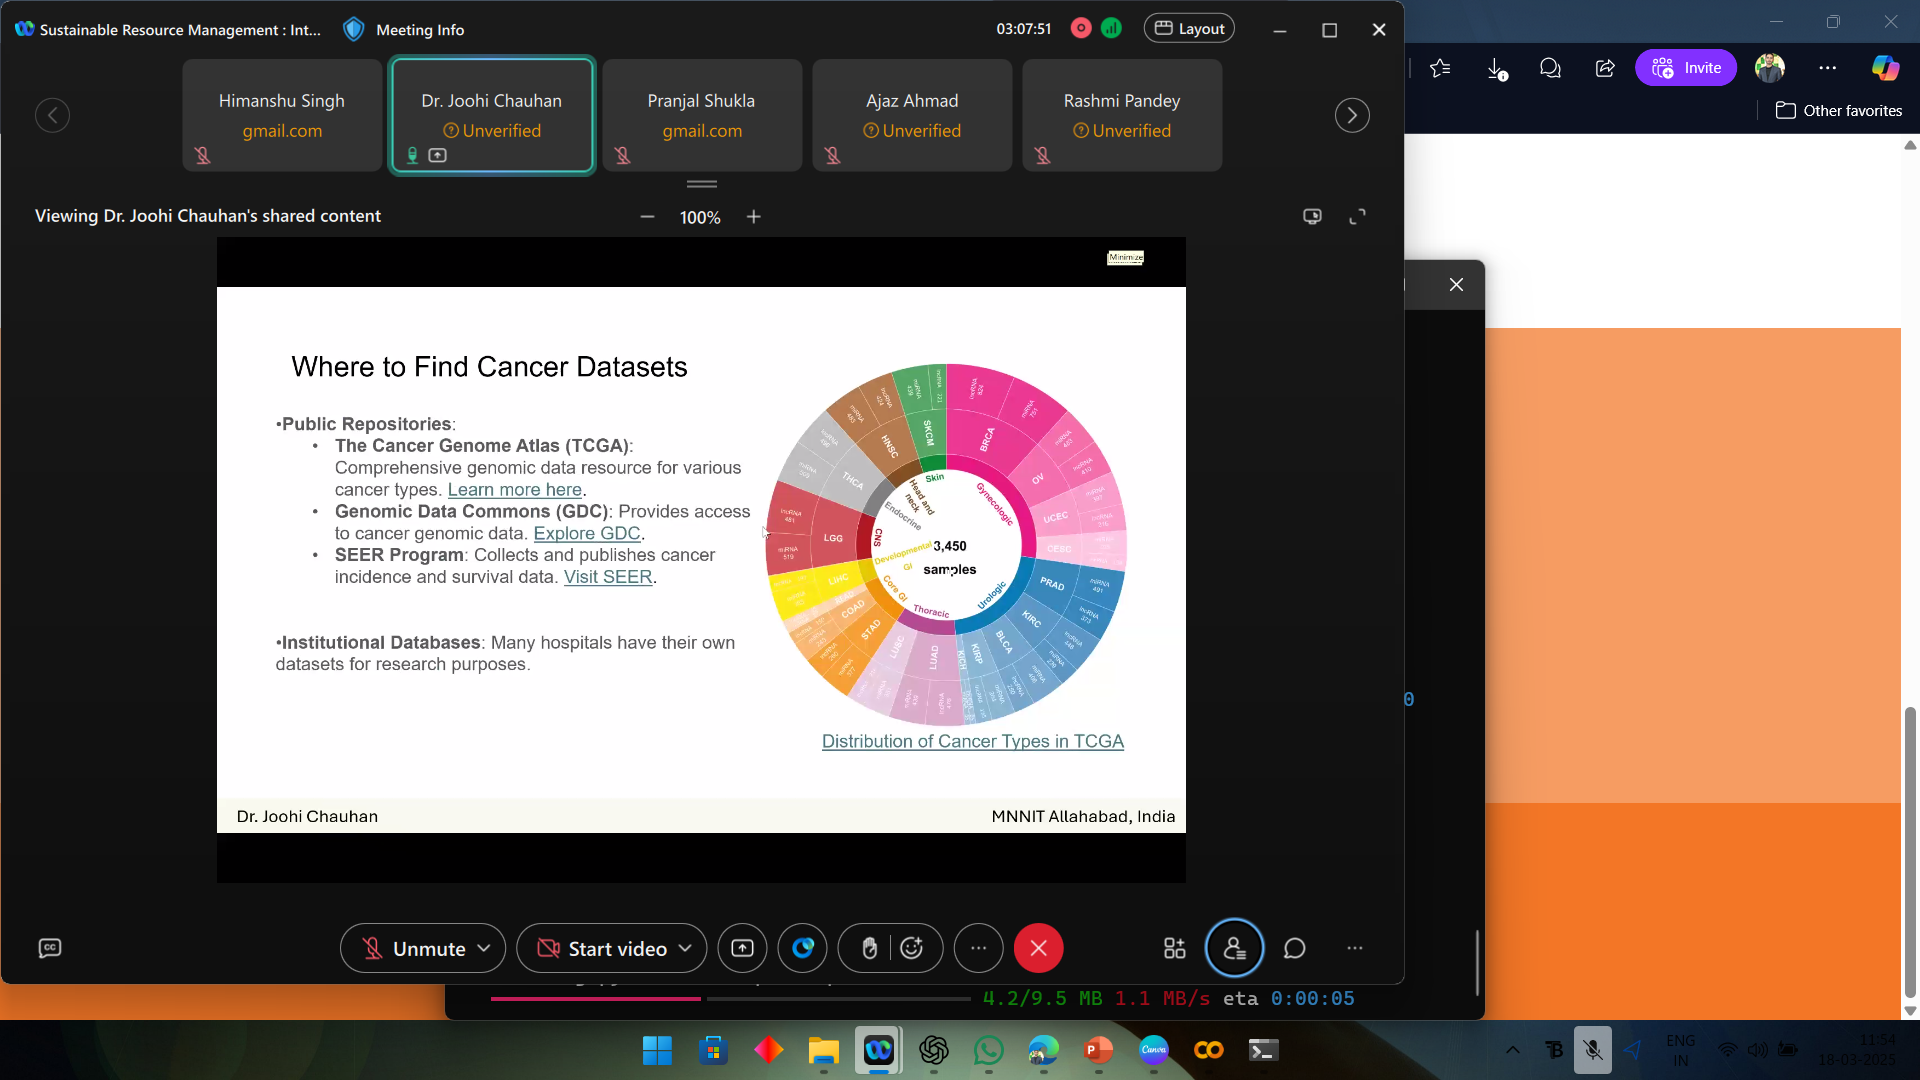Open the Explore GDC link
1920x1080 pixels.
click(x=587, y=533)
